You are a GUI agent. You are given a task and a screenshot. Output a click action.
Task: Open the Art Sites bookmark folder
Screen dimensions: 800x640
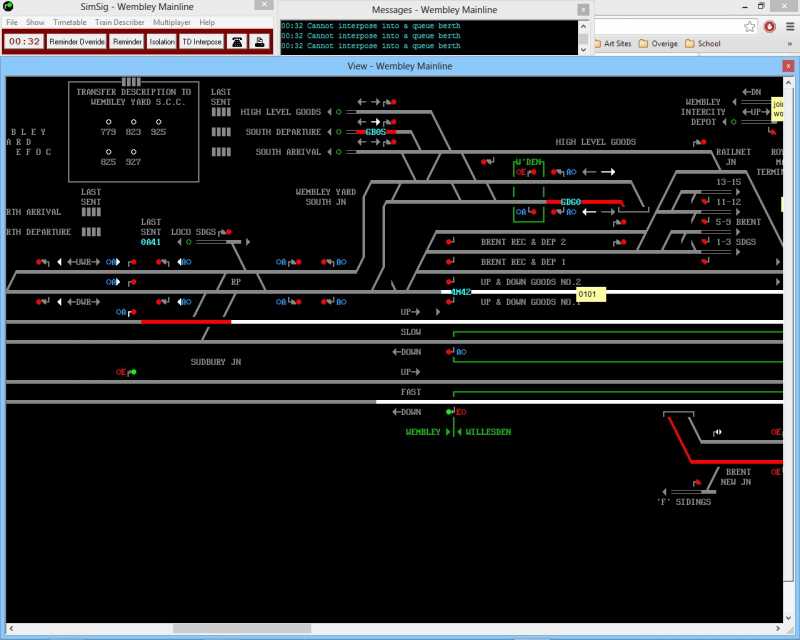click(x=613, y=44)
